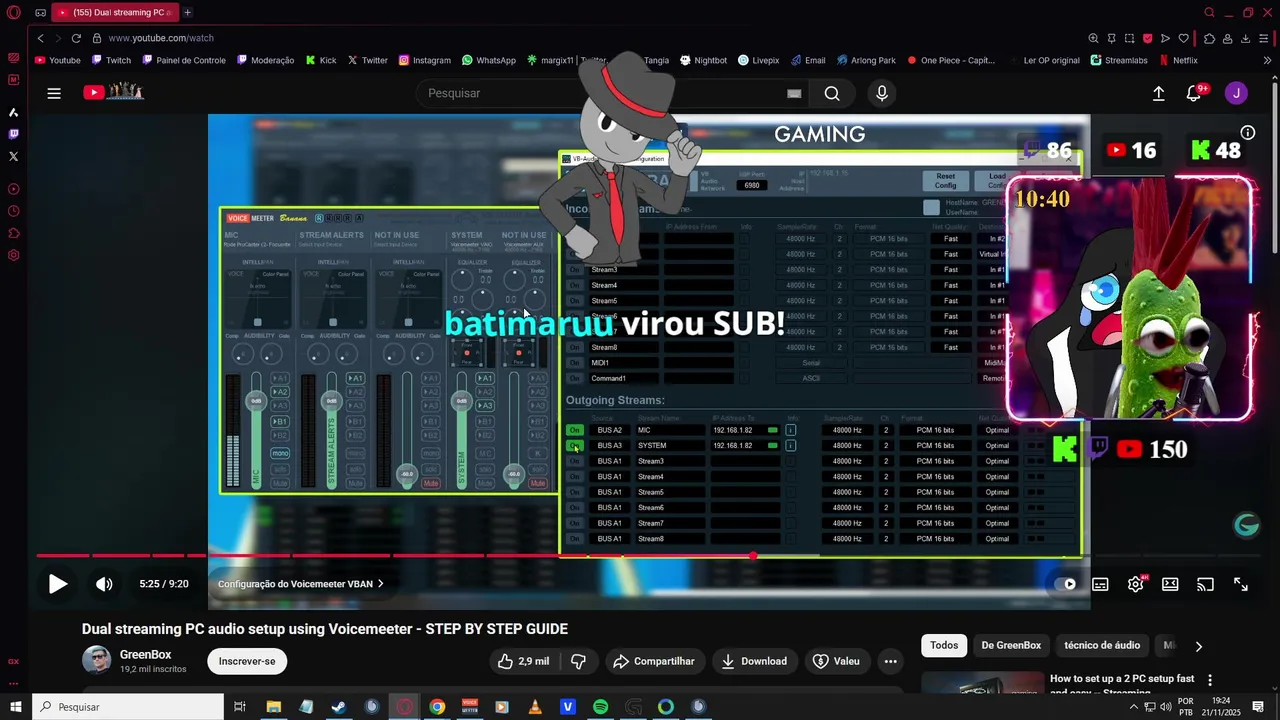Select the Todos filter chip

[944, 645]
